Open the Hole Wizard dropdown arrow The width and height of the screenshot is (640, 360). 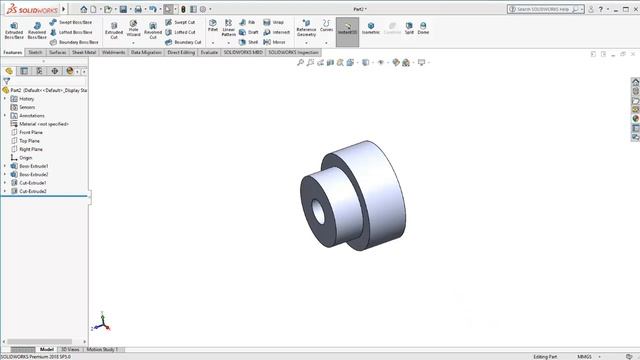point(133,42)
